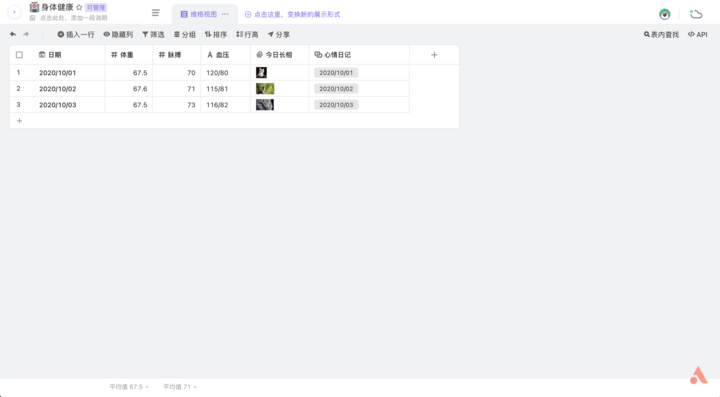The image size is (720, 397).
Task: Click the cloud sync status icon
Action: [x=696, y=14]
